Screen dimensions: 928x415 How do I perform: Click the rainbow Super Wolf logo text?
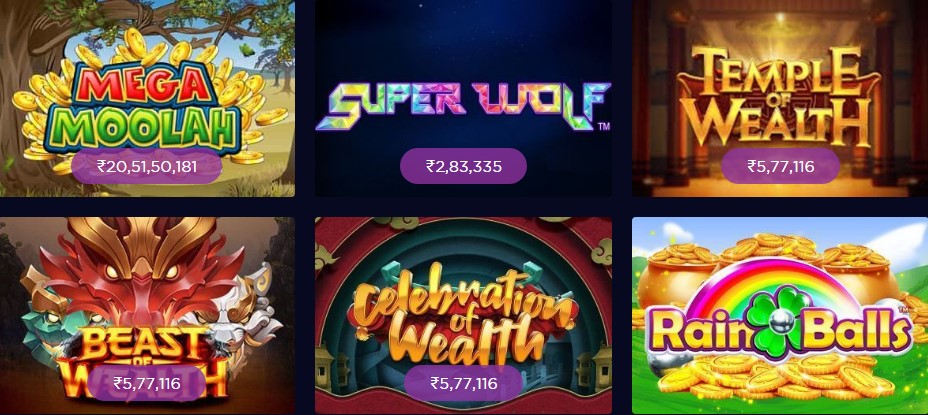click(x=463, y=107)
